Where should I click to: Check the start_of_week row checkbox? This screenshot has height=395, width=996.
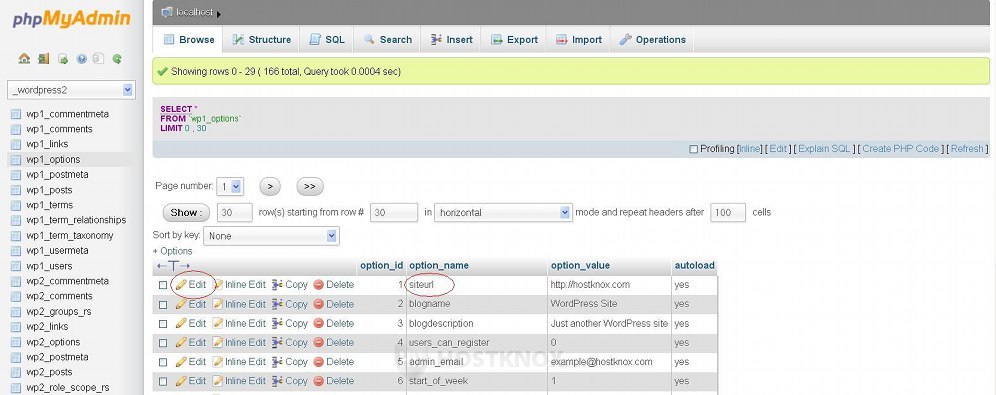(x=163, y=381)
